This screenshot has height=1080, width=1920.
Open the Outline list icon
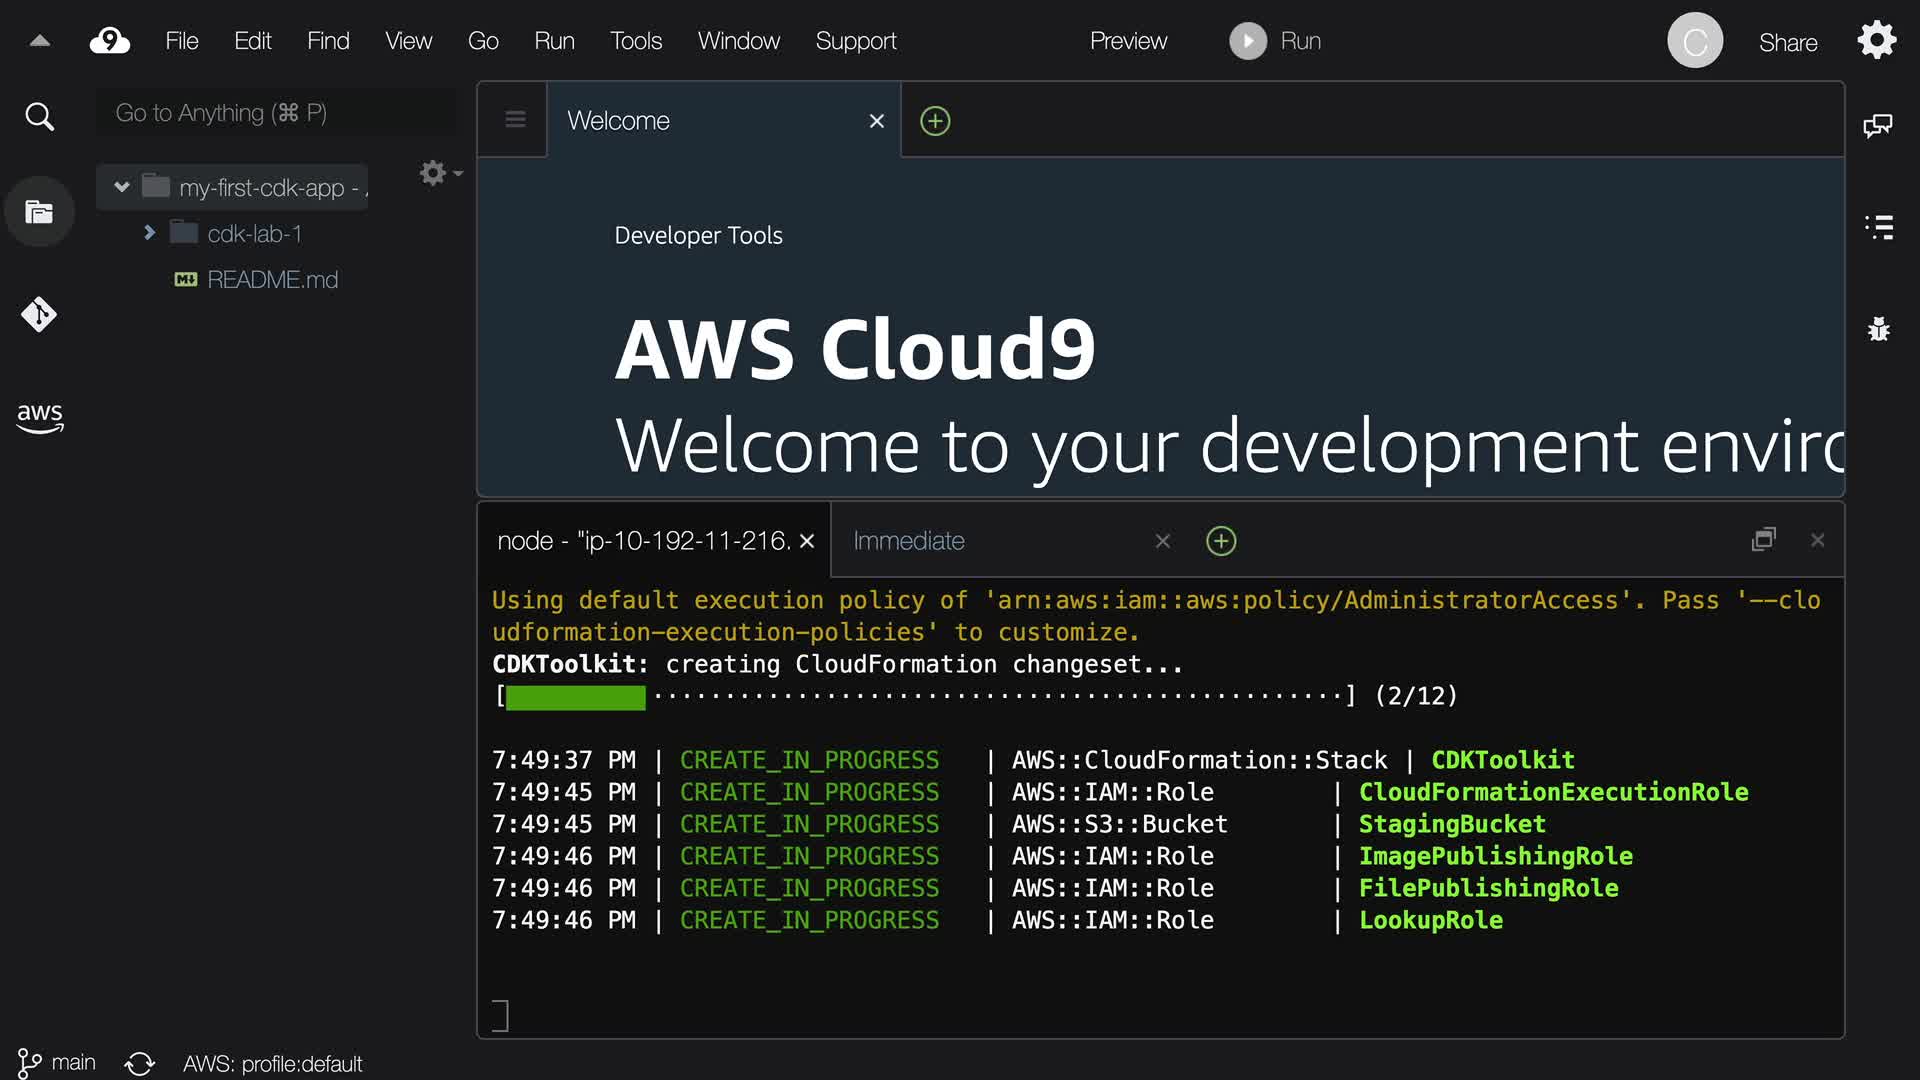[x=1879, y=227]
